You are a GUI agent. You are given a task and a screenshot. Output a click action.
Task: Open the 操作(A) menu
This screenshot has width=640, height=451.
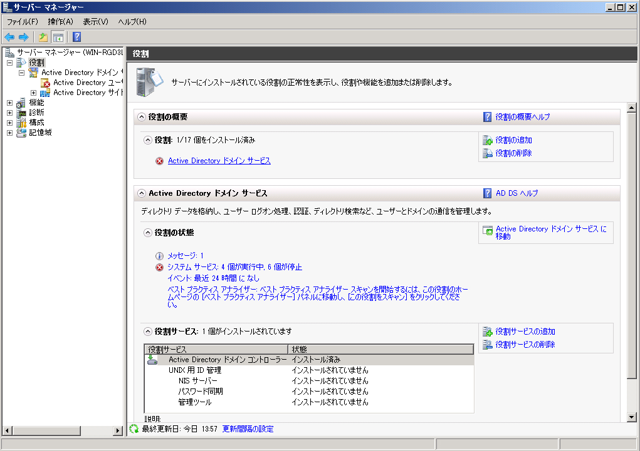(x=60, y=22)
